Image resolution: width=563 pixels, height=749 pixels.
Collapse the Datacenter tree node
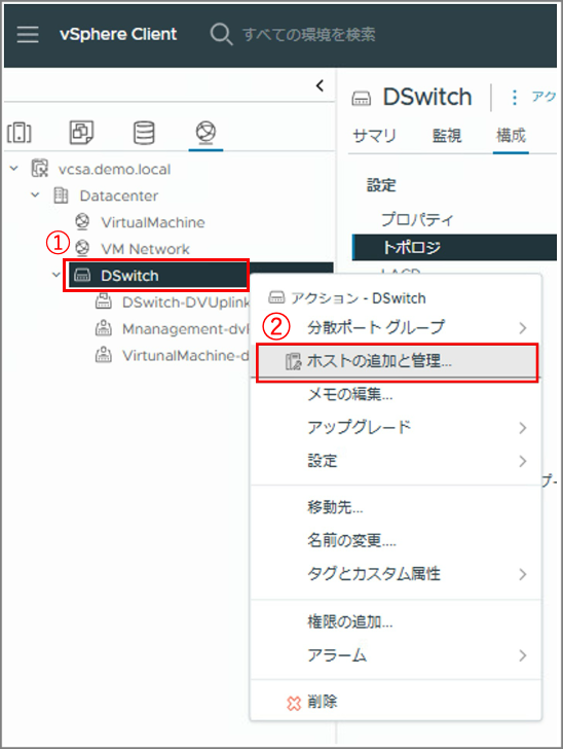pos(35,195)
